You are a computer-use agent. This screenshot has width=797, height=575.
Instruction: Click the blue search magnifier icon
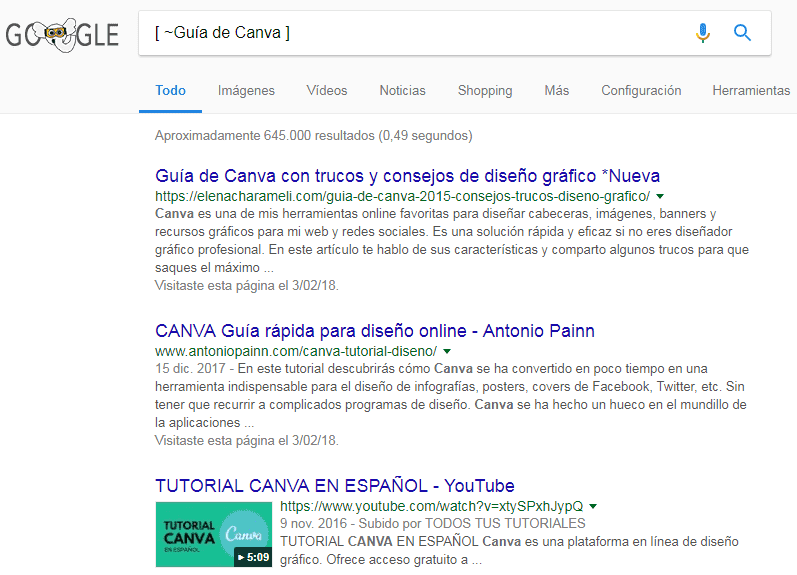click(x=742, y=33)
